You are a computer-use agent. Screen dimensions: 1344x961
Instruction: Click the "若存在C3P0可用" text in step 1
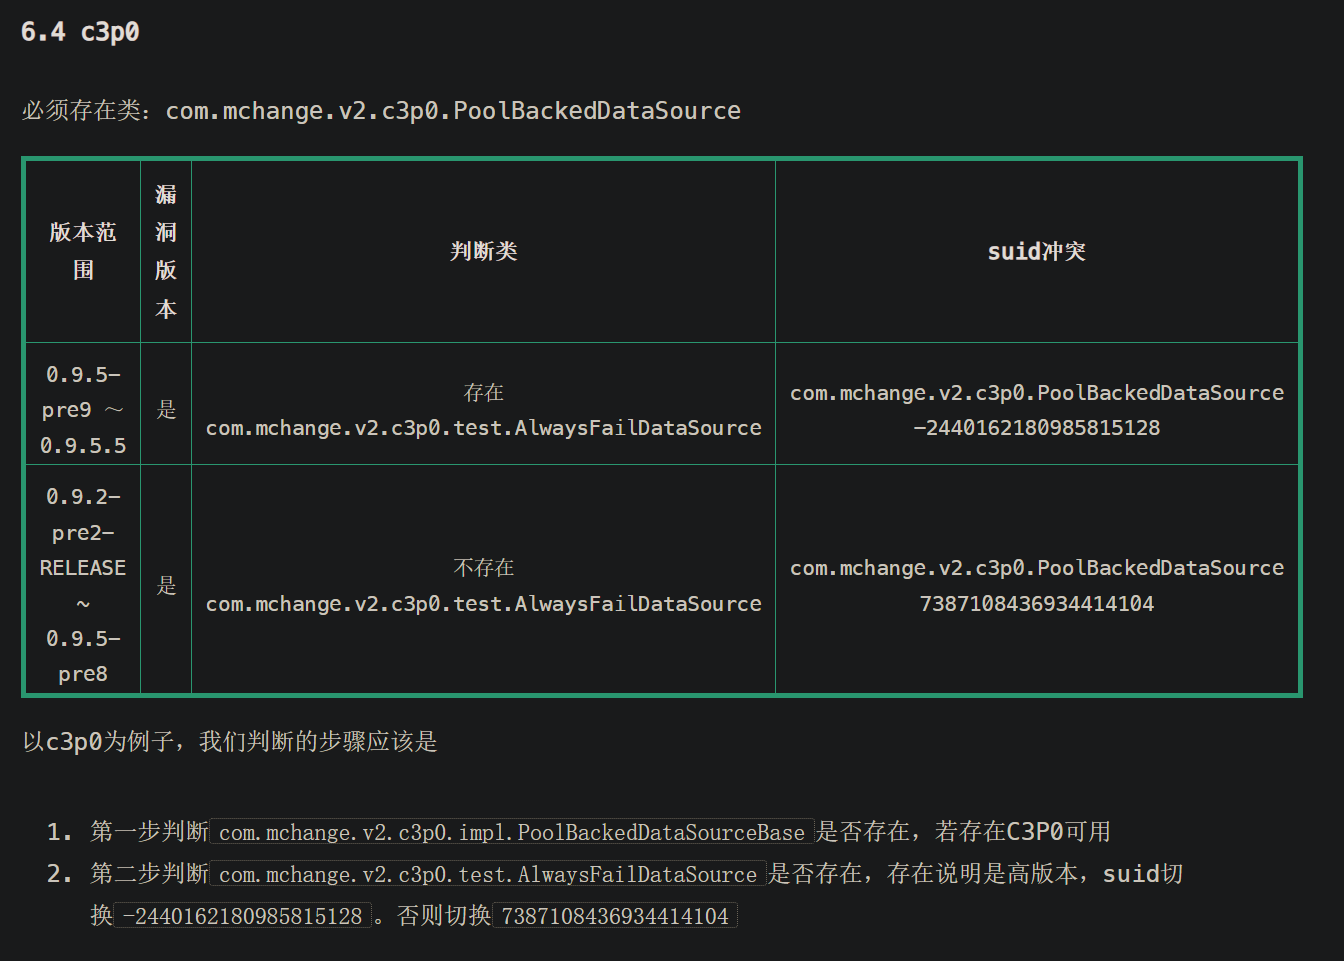[x=1022, y=832]
